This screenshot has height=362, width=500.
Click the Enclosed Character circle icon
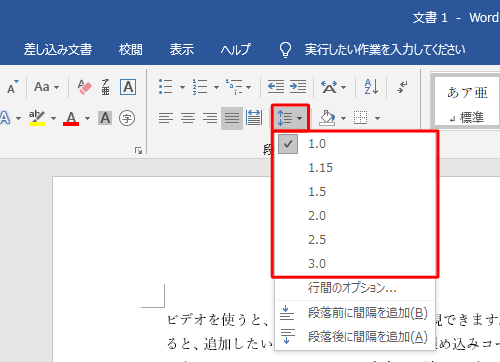click(127, 118)
